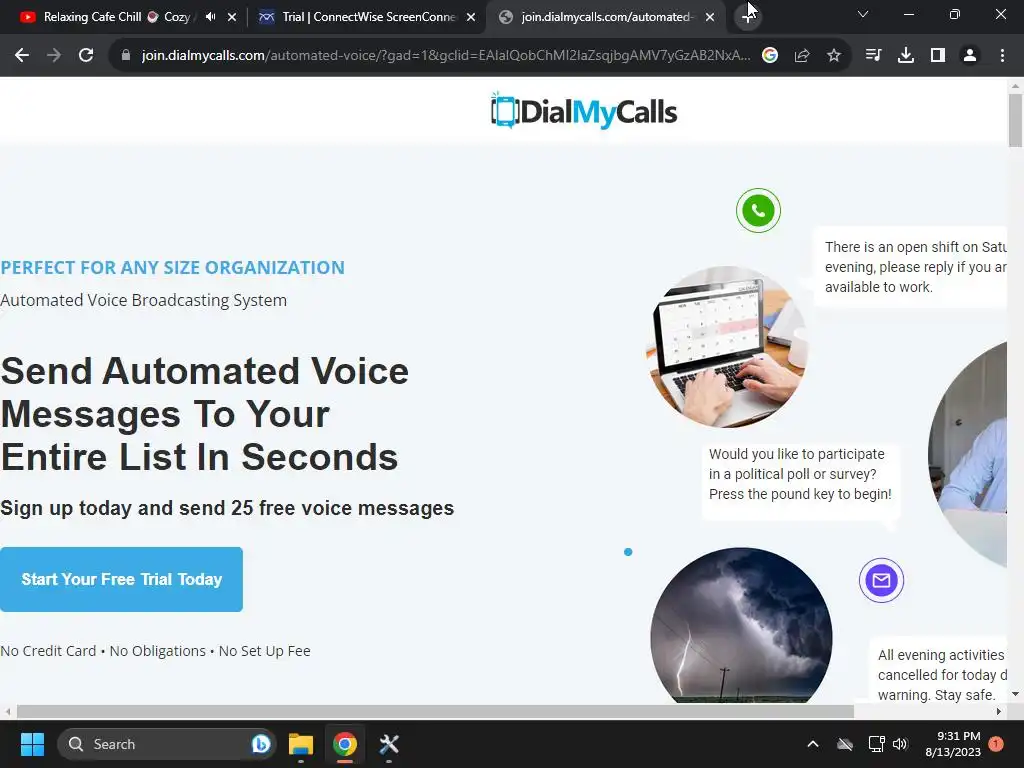The height and width of the screenshot is (768, 1024).
Task: Close the Relaxing Cafe Chill tab
Action: point(232,17)
